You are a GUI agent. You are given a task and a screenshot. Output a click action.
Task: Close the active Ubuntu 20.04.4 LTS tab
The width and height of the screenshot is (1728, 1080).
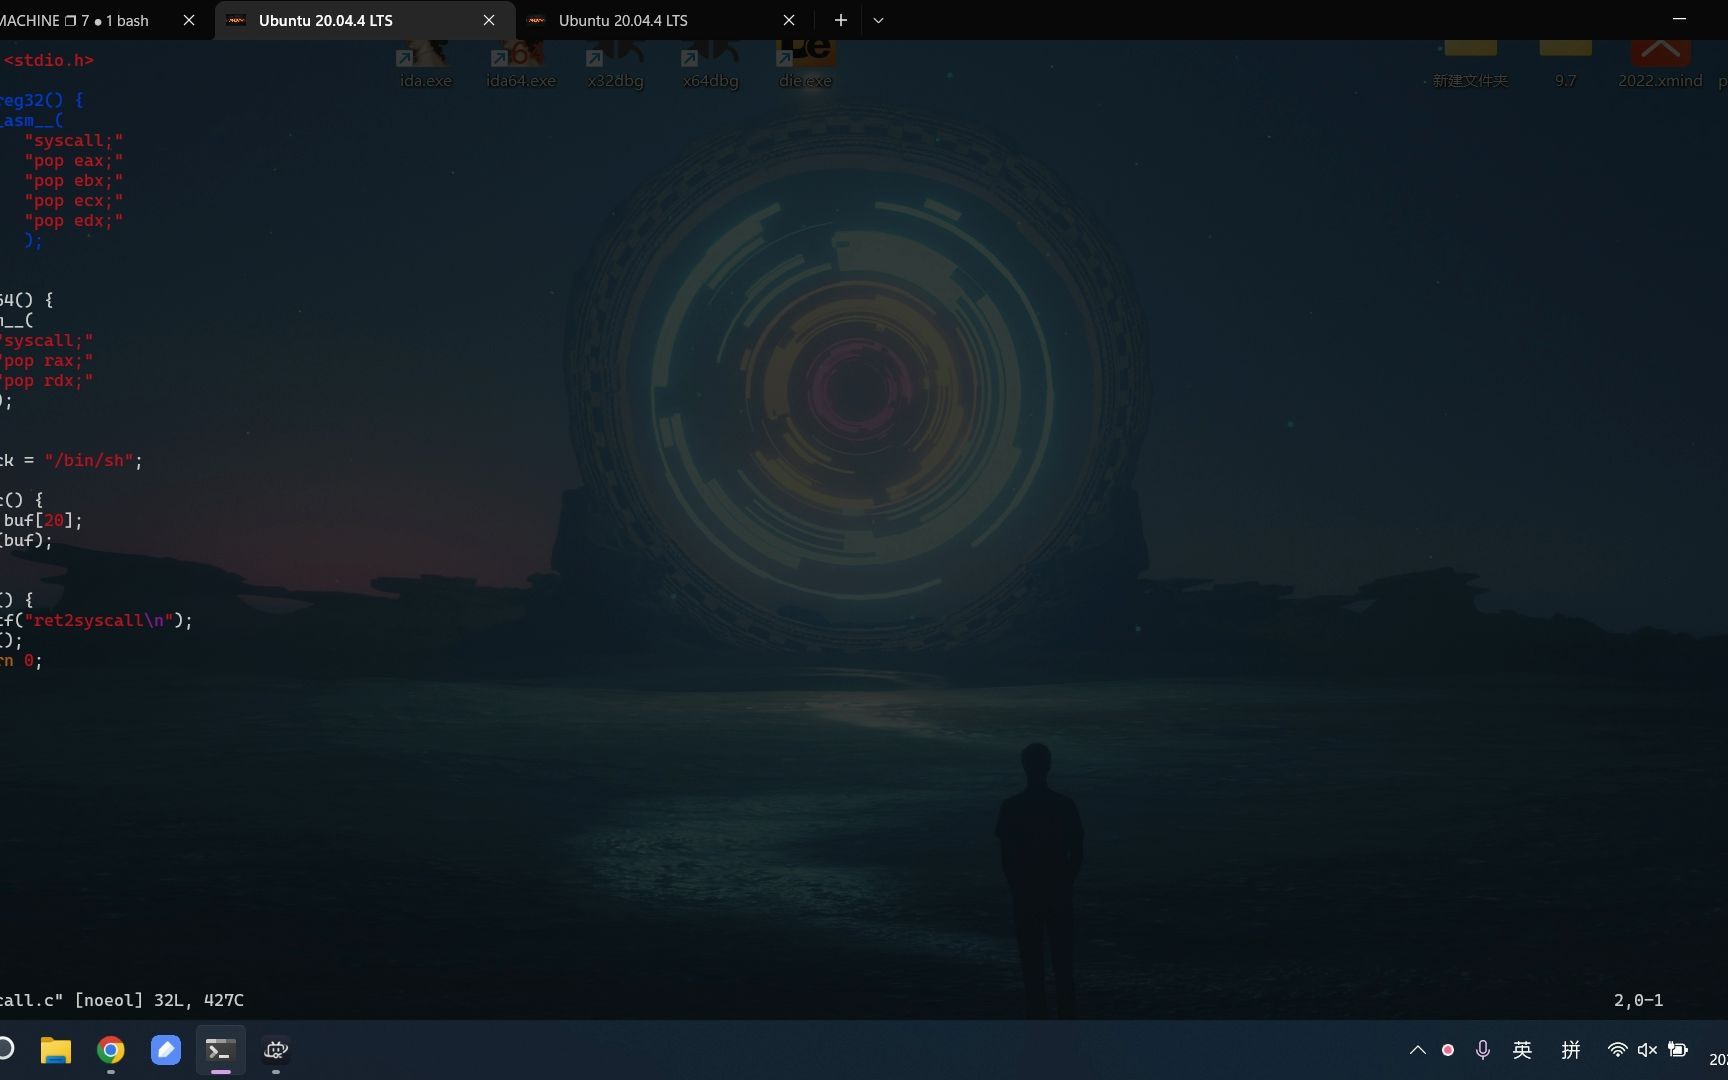click(x=489, y=20)
